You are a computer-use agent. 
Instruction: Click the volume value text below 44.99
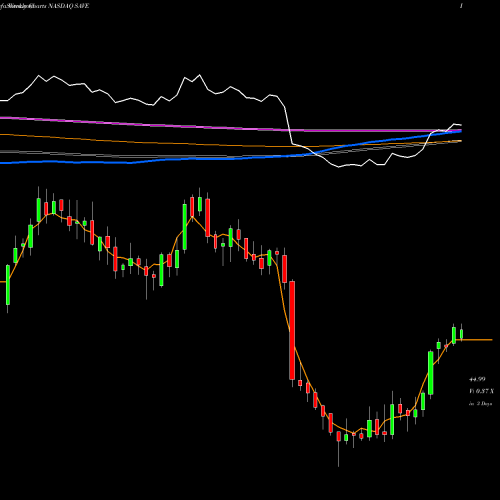point(481,391)
